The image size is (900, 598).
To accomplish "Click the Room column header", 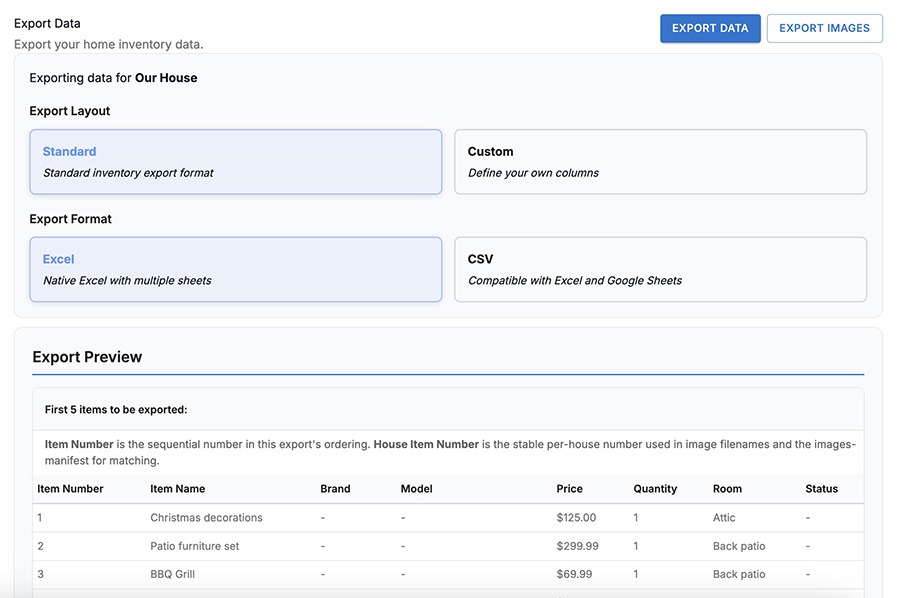I will (x=726, y=489).
